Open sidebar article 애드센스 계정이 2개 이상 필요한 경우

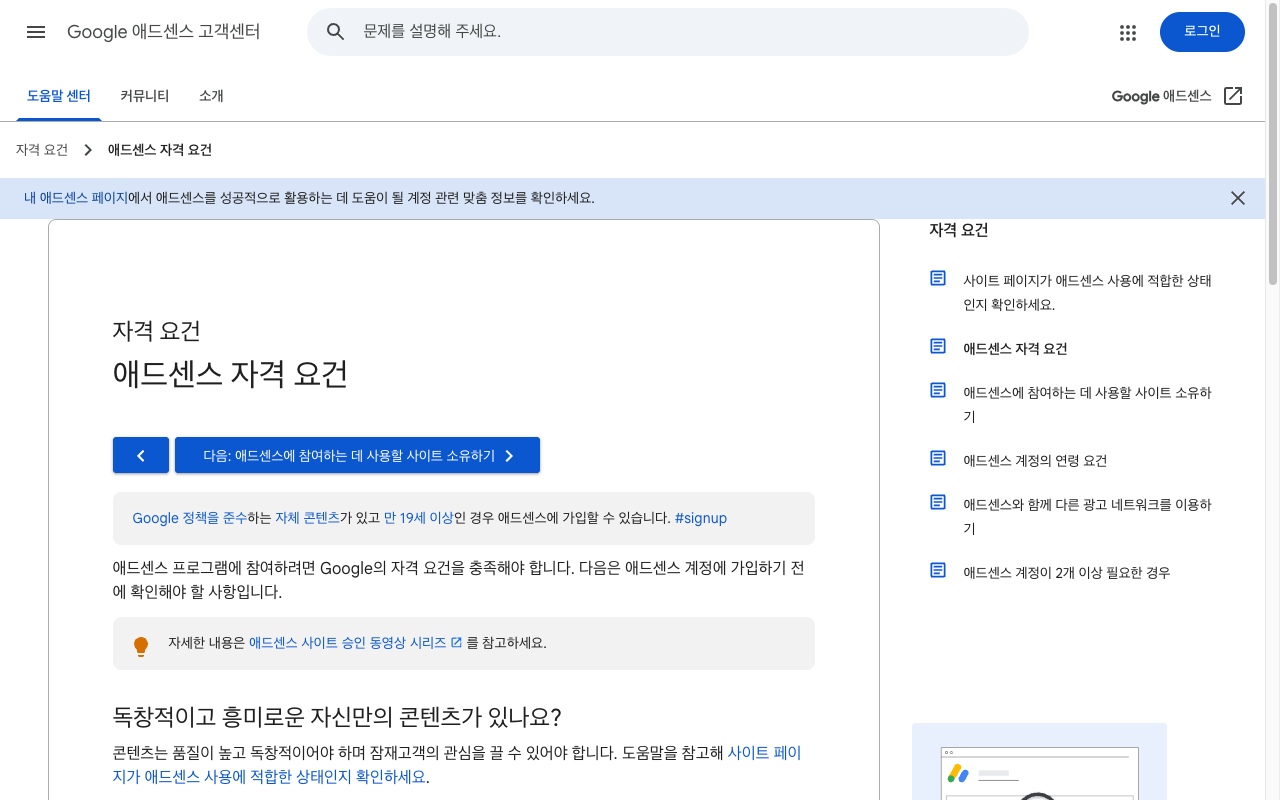point(1066,573)
